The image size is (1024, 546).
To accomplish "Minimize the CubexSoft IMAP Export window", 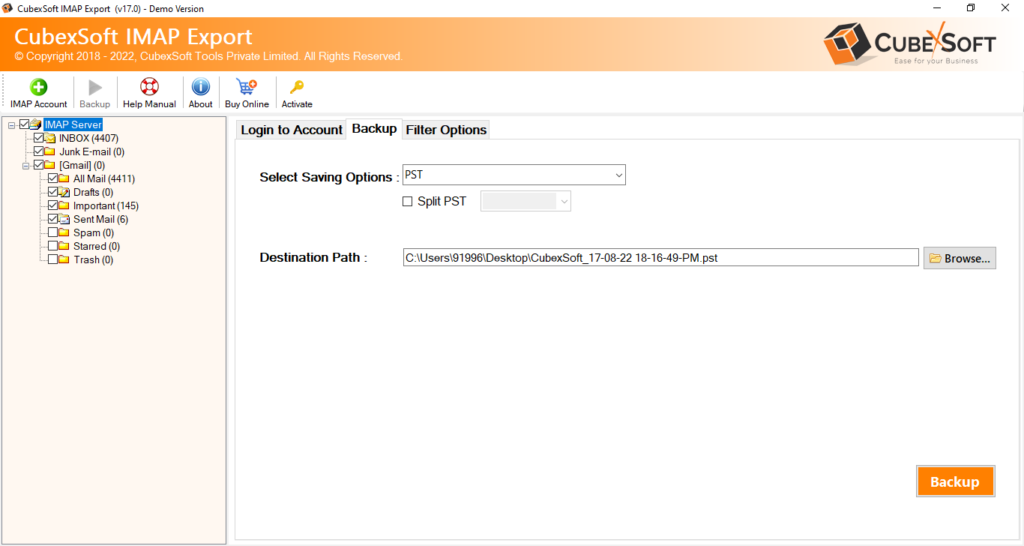I will click(937, 8).
